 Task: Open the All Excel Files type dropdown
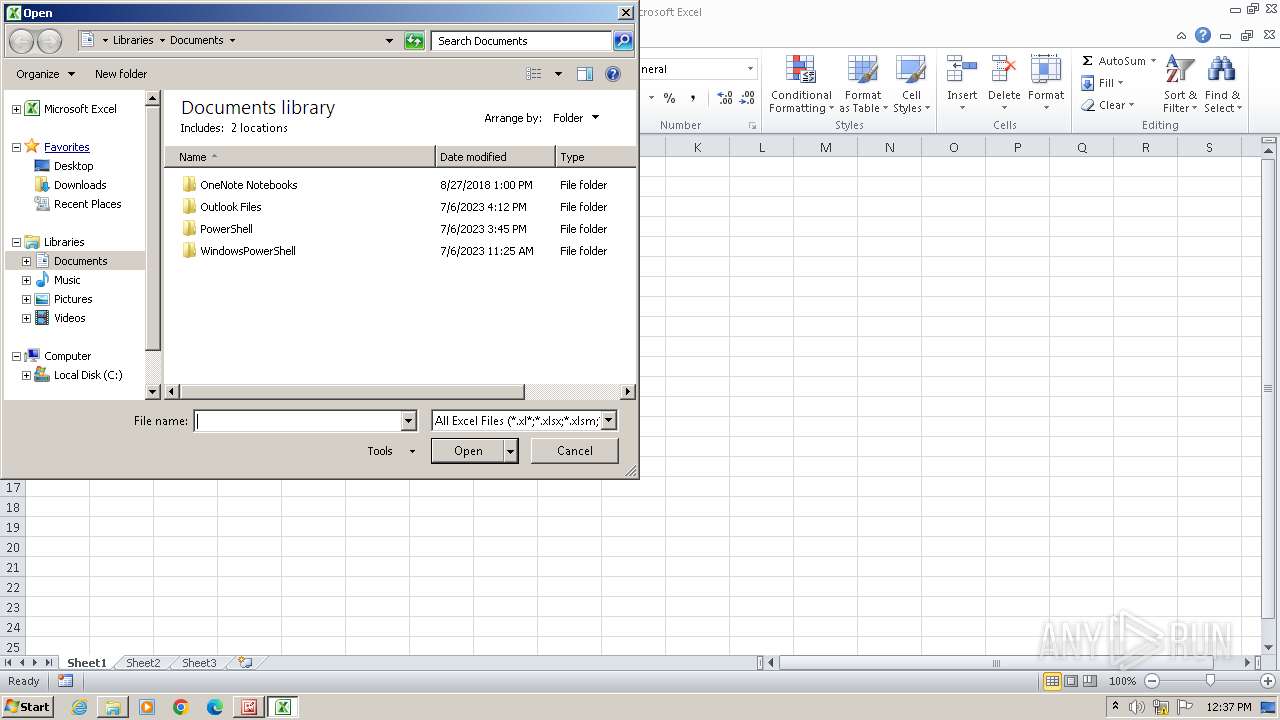coord(608,421)
